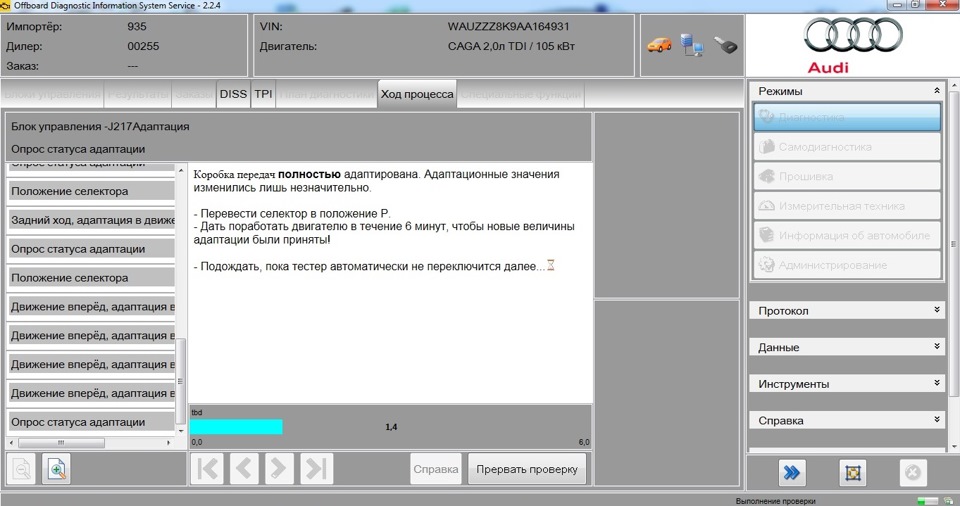
Task: Click the car key ignition icon
Action: (726, 45)
